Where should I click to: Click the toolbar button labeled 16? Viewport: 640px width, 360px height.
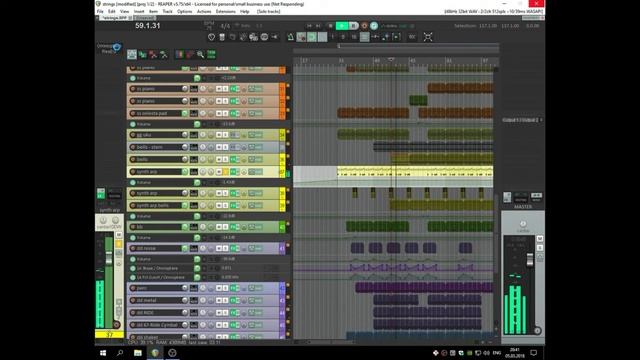[x=354, y=37]
